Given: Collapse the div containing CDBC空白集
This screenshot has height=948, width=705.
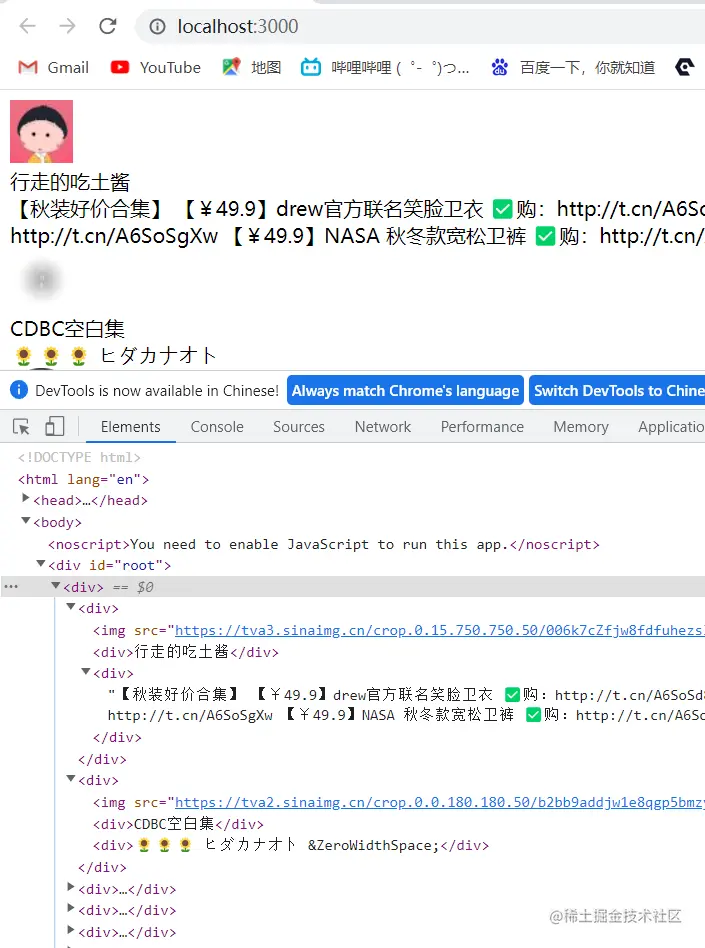Looking at the screenshot, I should pyautogui.click(x=71, y=779).
